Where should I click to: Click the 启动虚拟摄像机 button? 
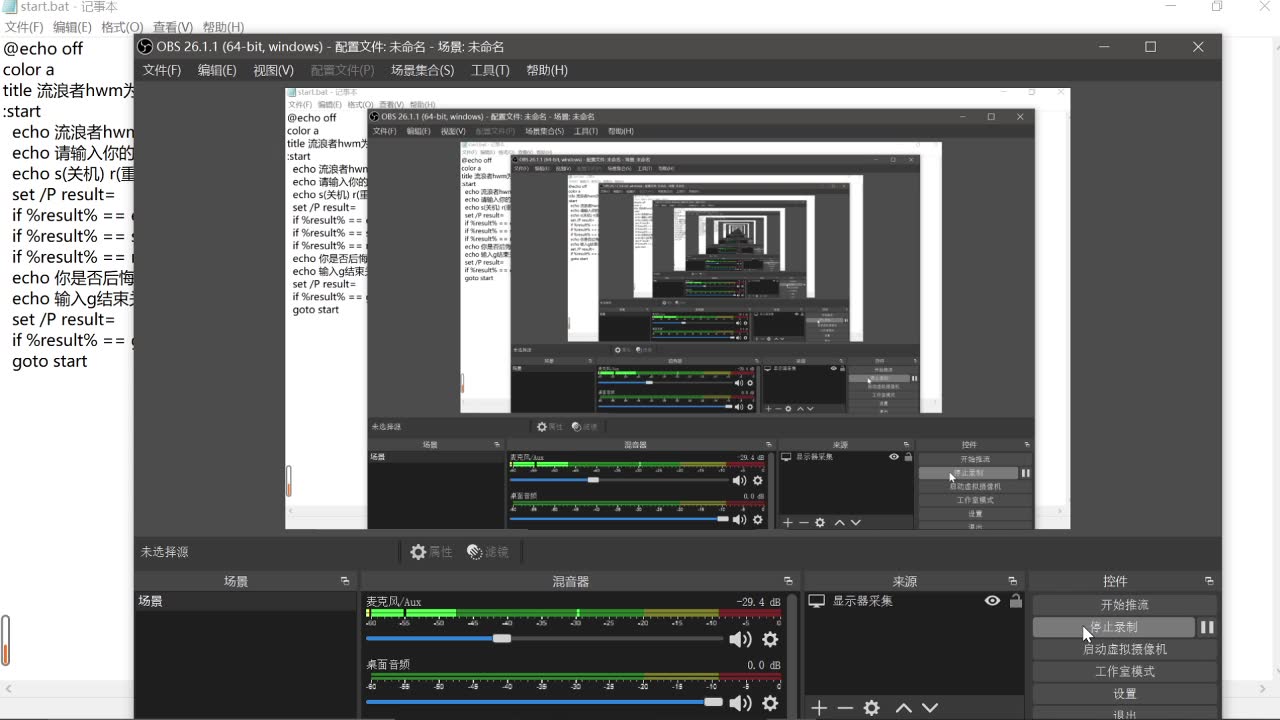click(1125, 649)
